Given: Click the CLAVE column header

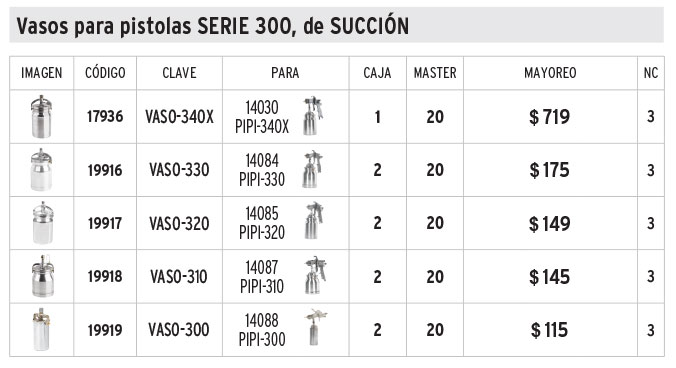Looking at the screenshot, I should pos(179,73).
